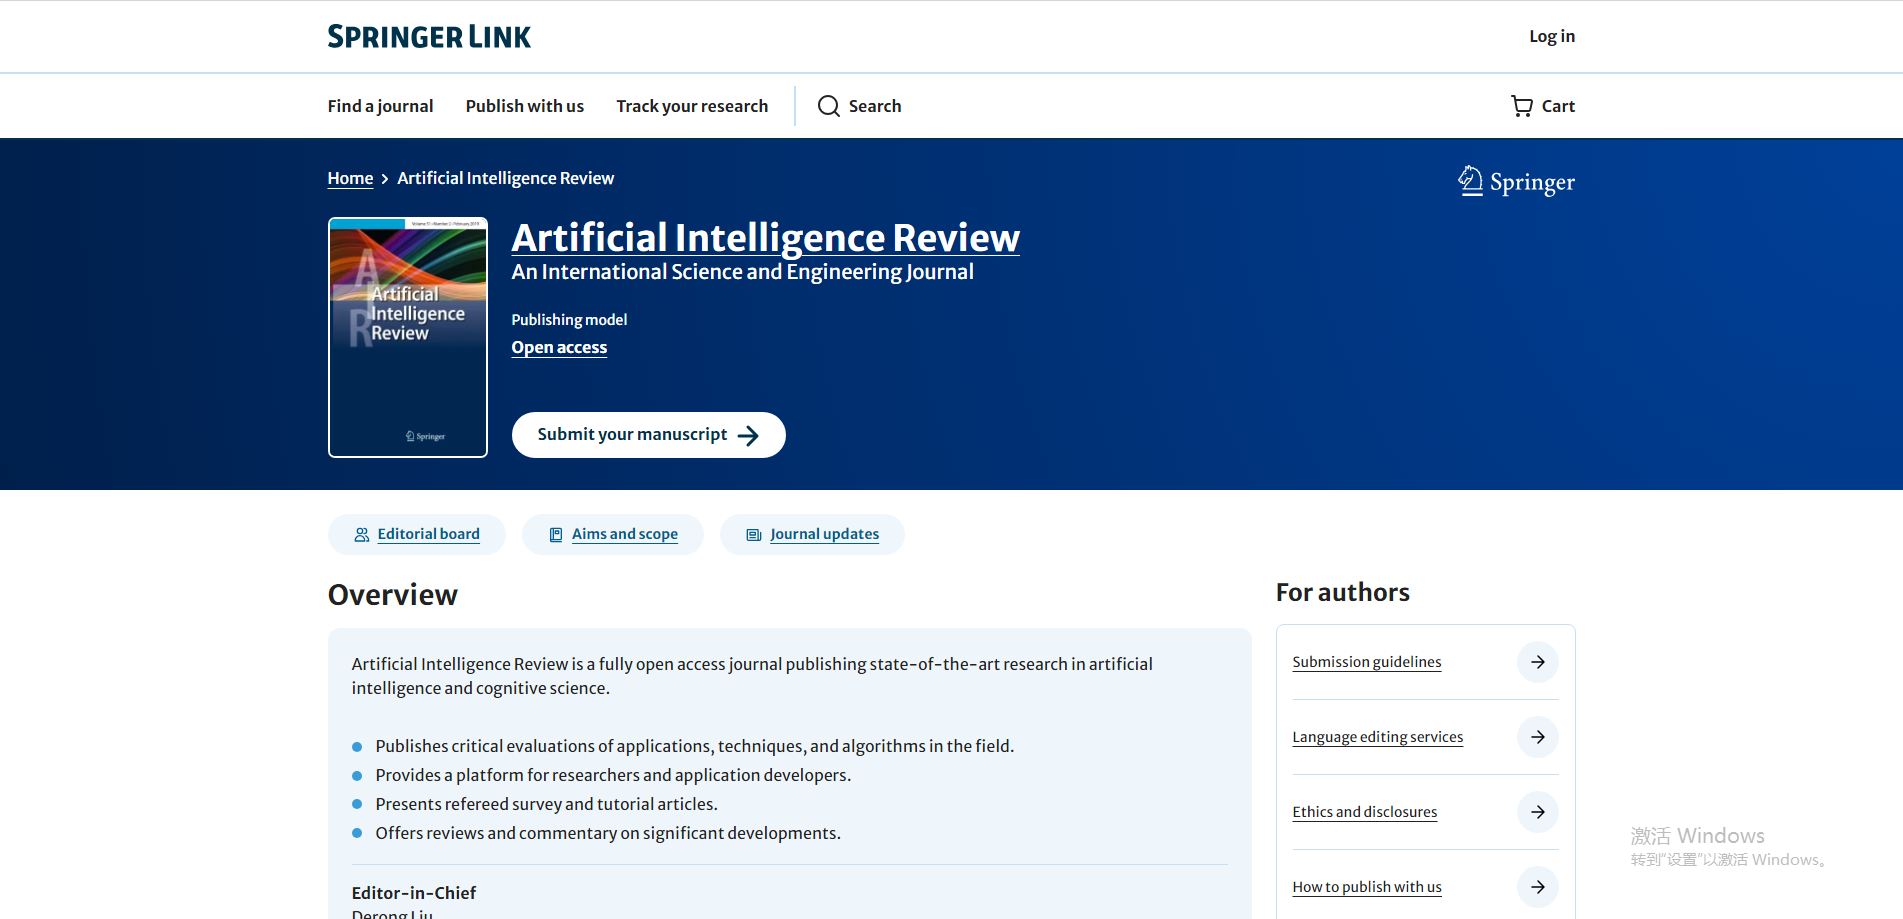The width and height of the screenshot is (1903, 919).
Task: Open Language editing services link
Action: [1378, 737]
